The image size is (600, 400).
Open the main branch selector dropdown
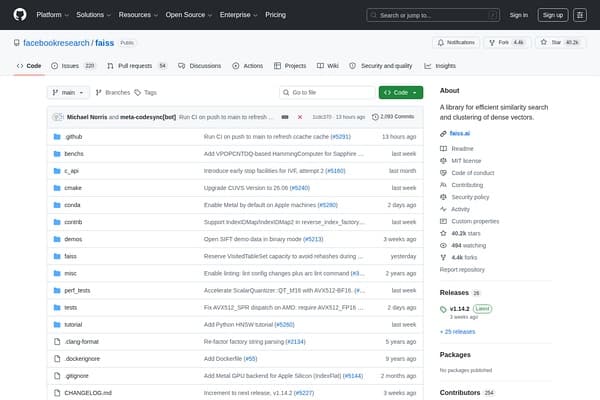point(68,93)
